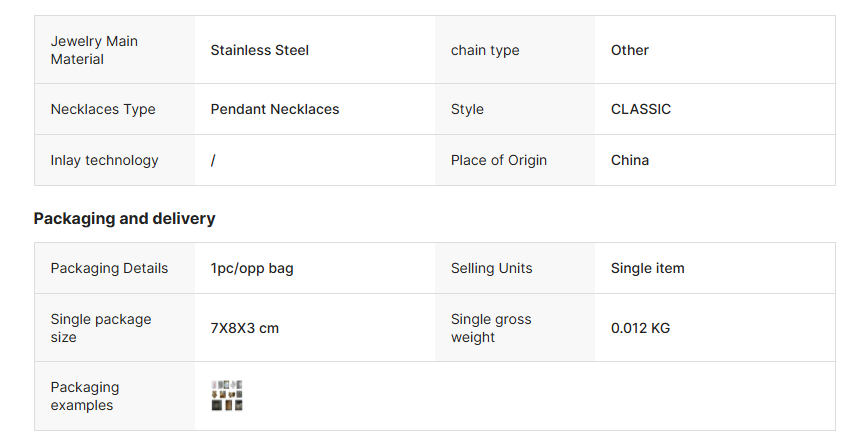This screenshot has width=854, height=444.
Task: Click the 'Selling Units' label
Action: click(491, 268)
